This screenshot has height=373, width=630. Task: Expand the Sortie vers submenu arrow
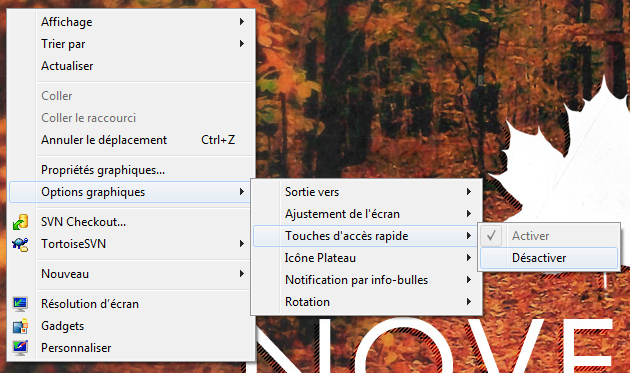[468, 192]
